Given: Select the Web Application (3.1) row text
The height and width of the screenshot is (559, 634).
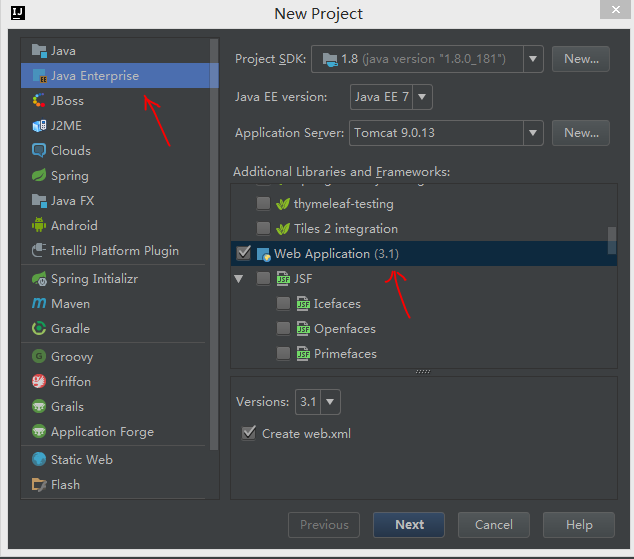Looking at the screenshot, I should point(336,254).
